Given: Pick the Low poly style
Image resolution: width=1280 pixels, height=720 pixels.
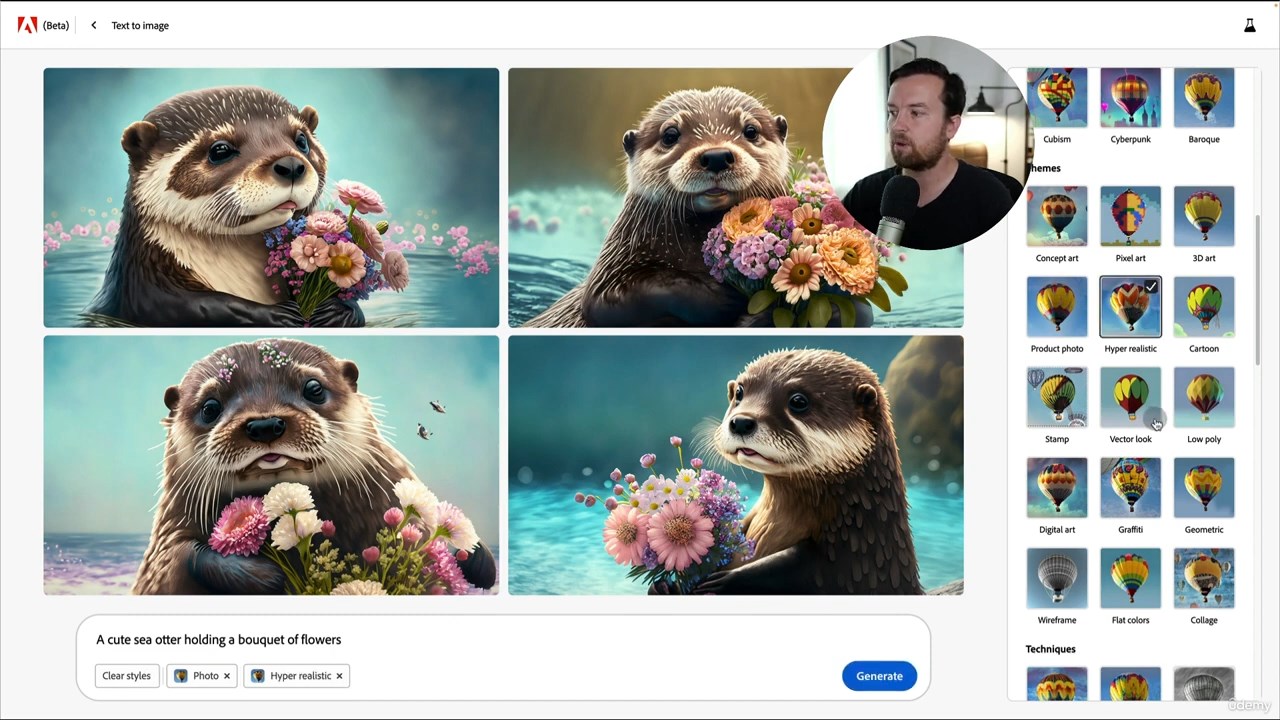Looking at the screenshot, I should (x=1203, y=397).
